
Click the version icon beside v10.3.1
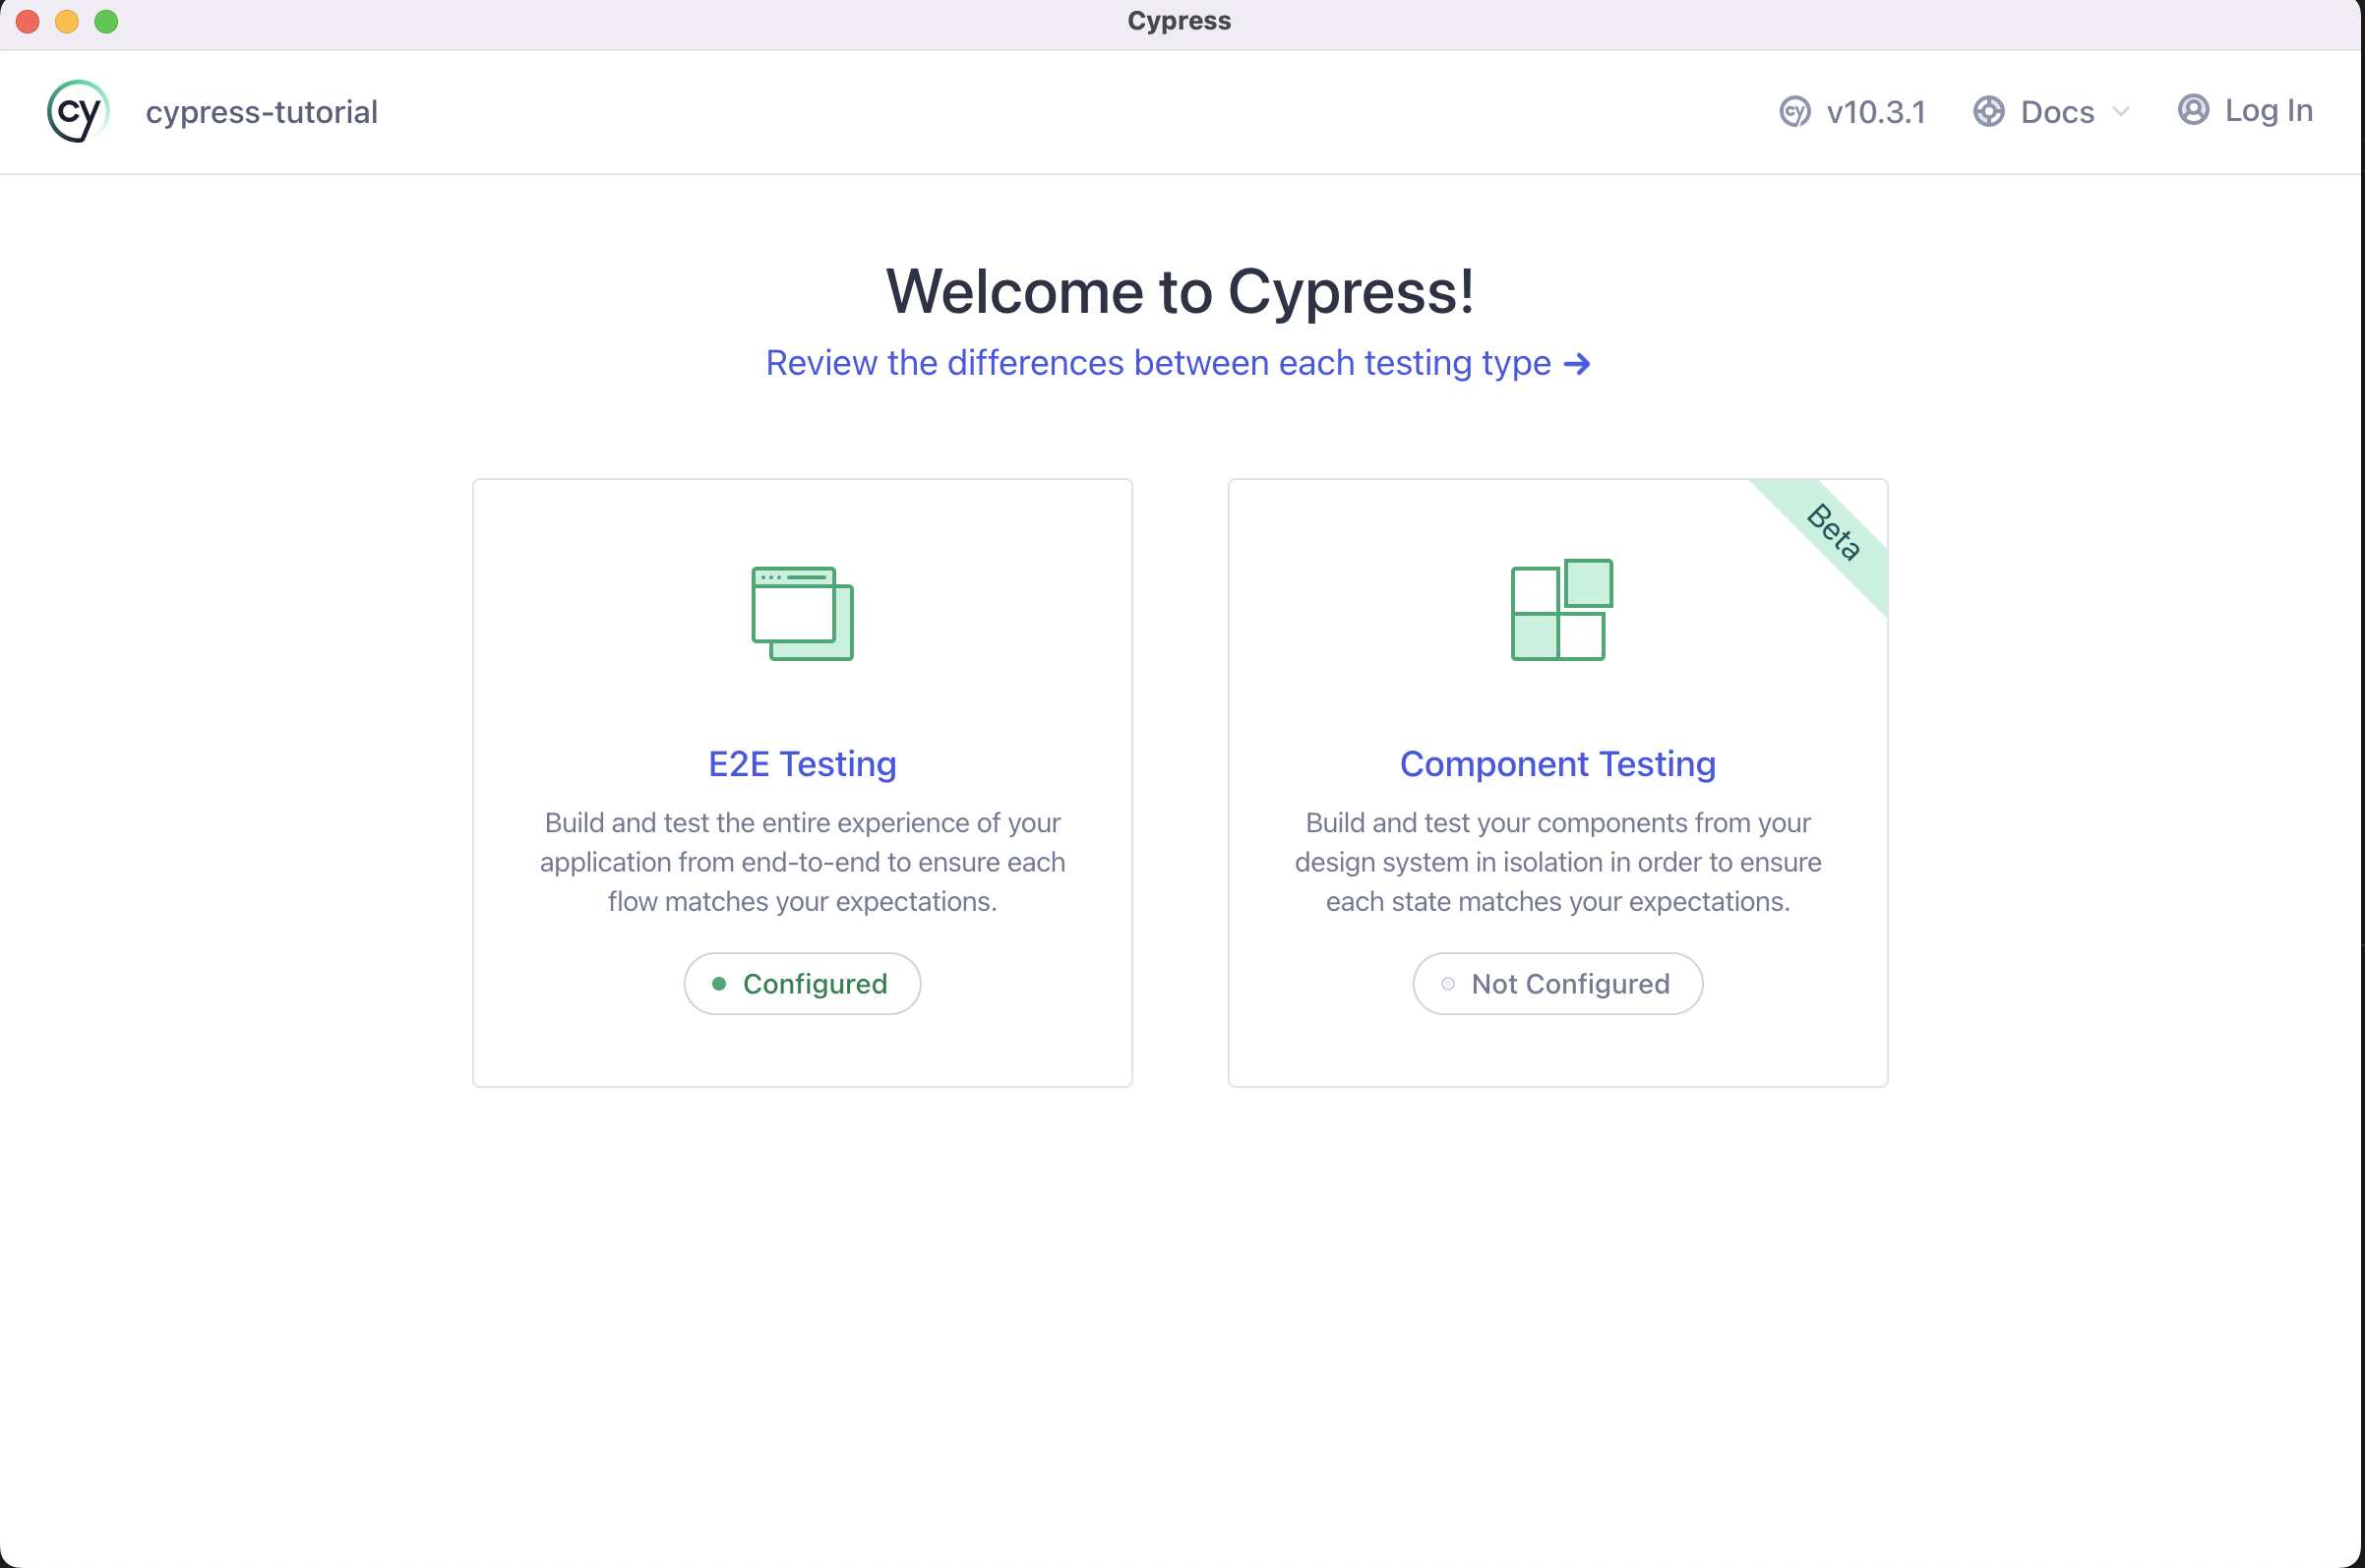point(1795,111)
